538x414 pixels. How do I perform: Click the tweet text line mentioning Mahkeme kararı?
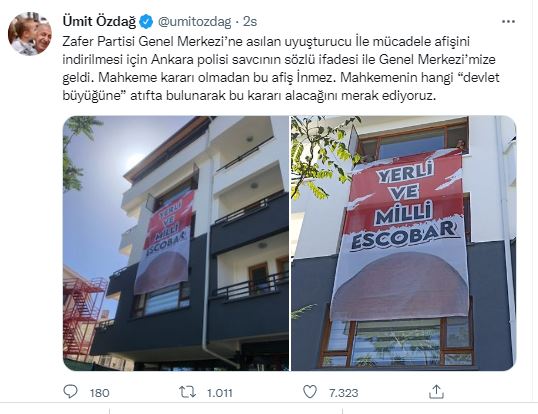click(281, 78)
